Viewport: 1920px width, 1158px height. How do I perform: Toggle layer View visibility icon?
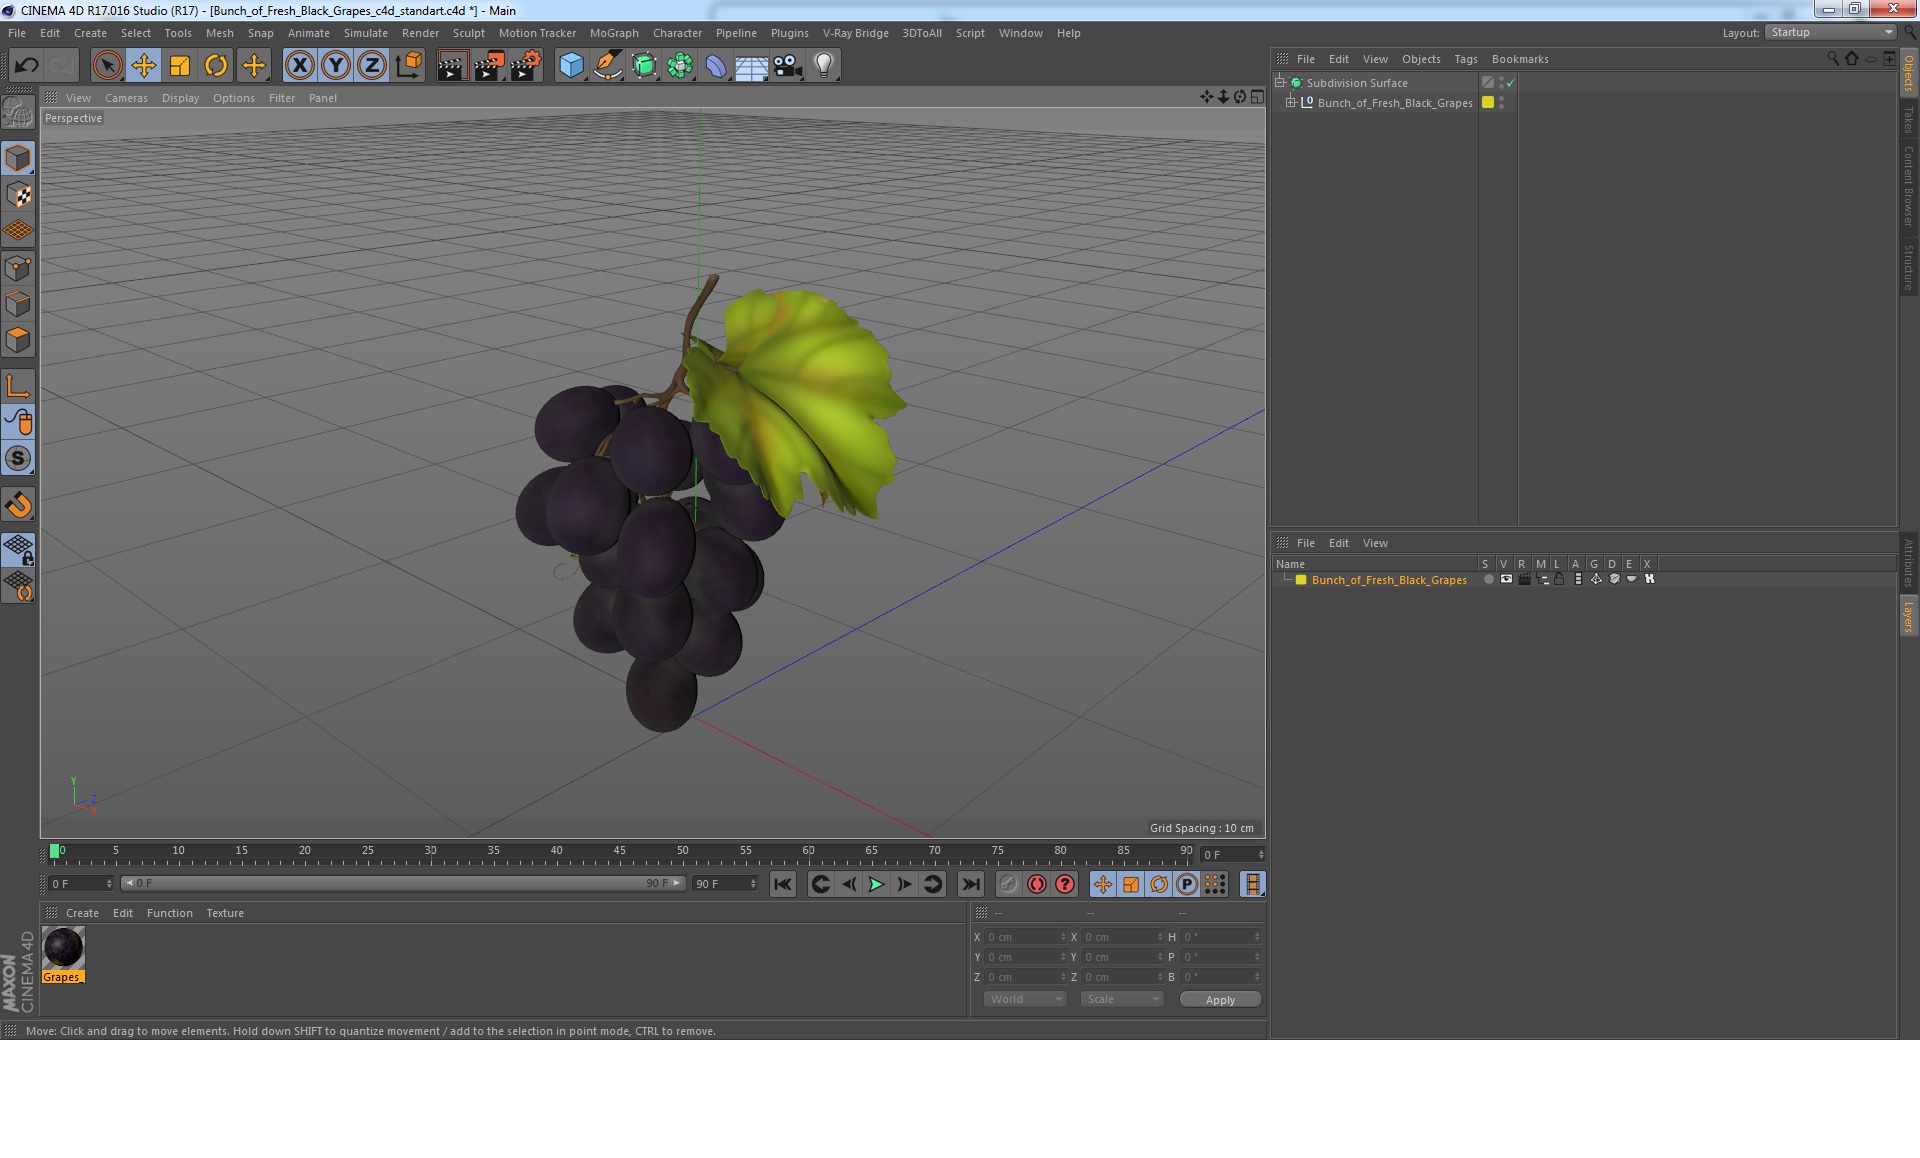1506,579
